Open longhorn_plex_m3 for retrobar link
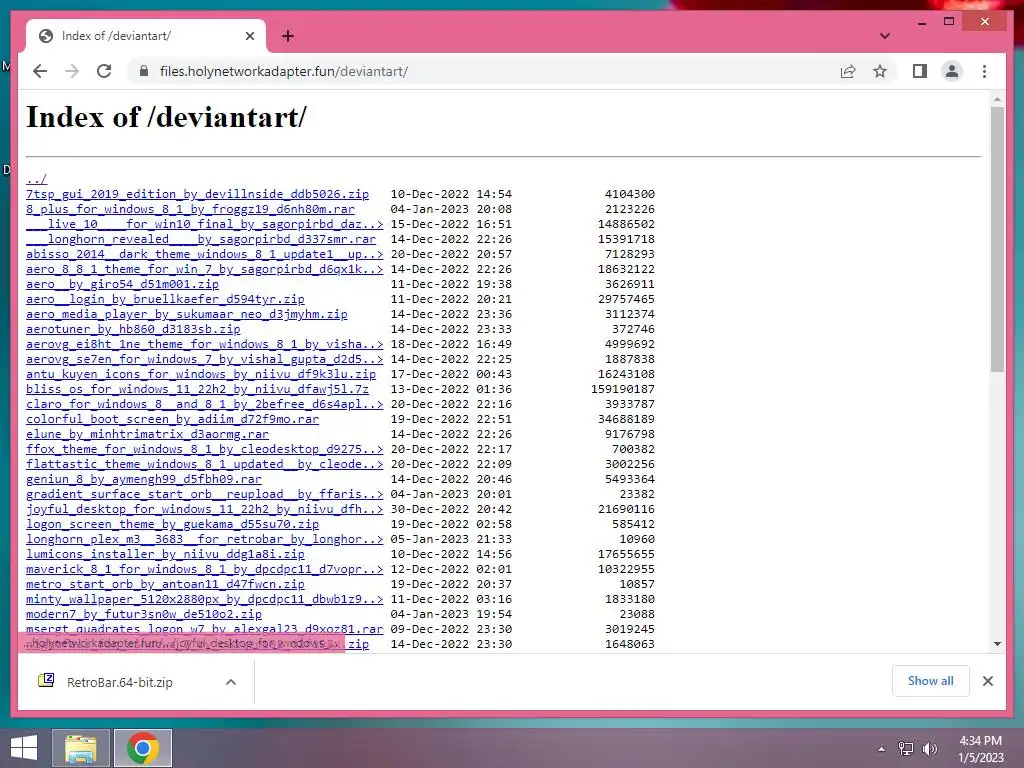1024x768 pixels. tap(204, 539)
